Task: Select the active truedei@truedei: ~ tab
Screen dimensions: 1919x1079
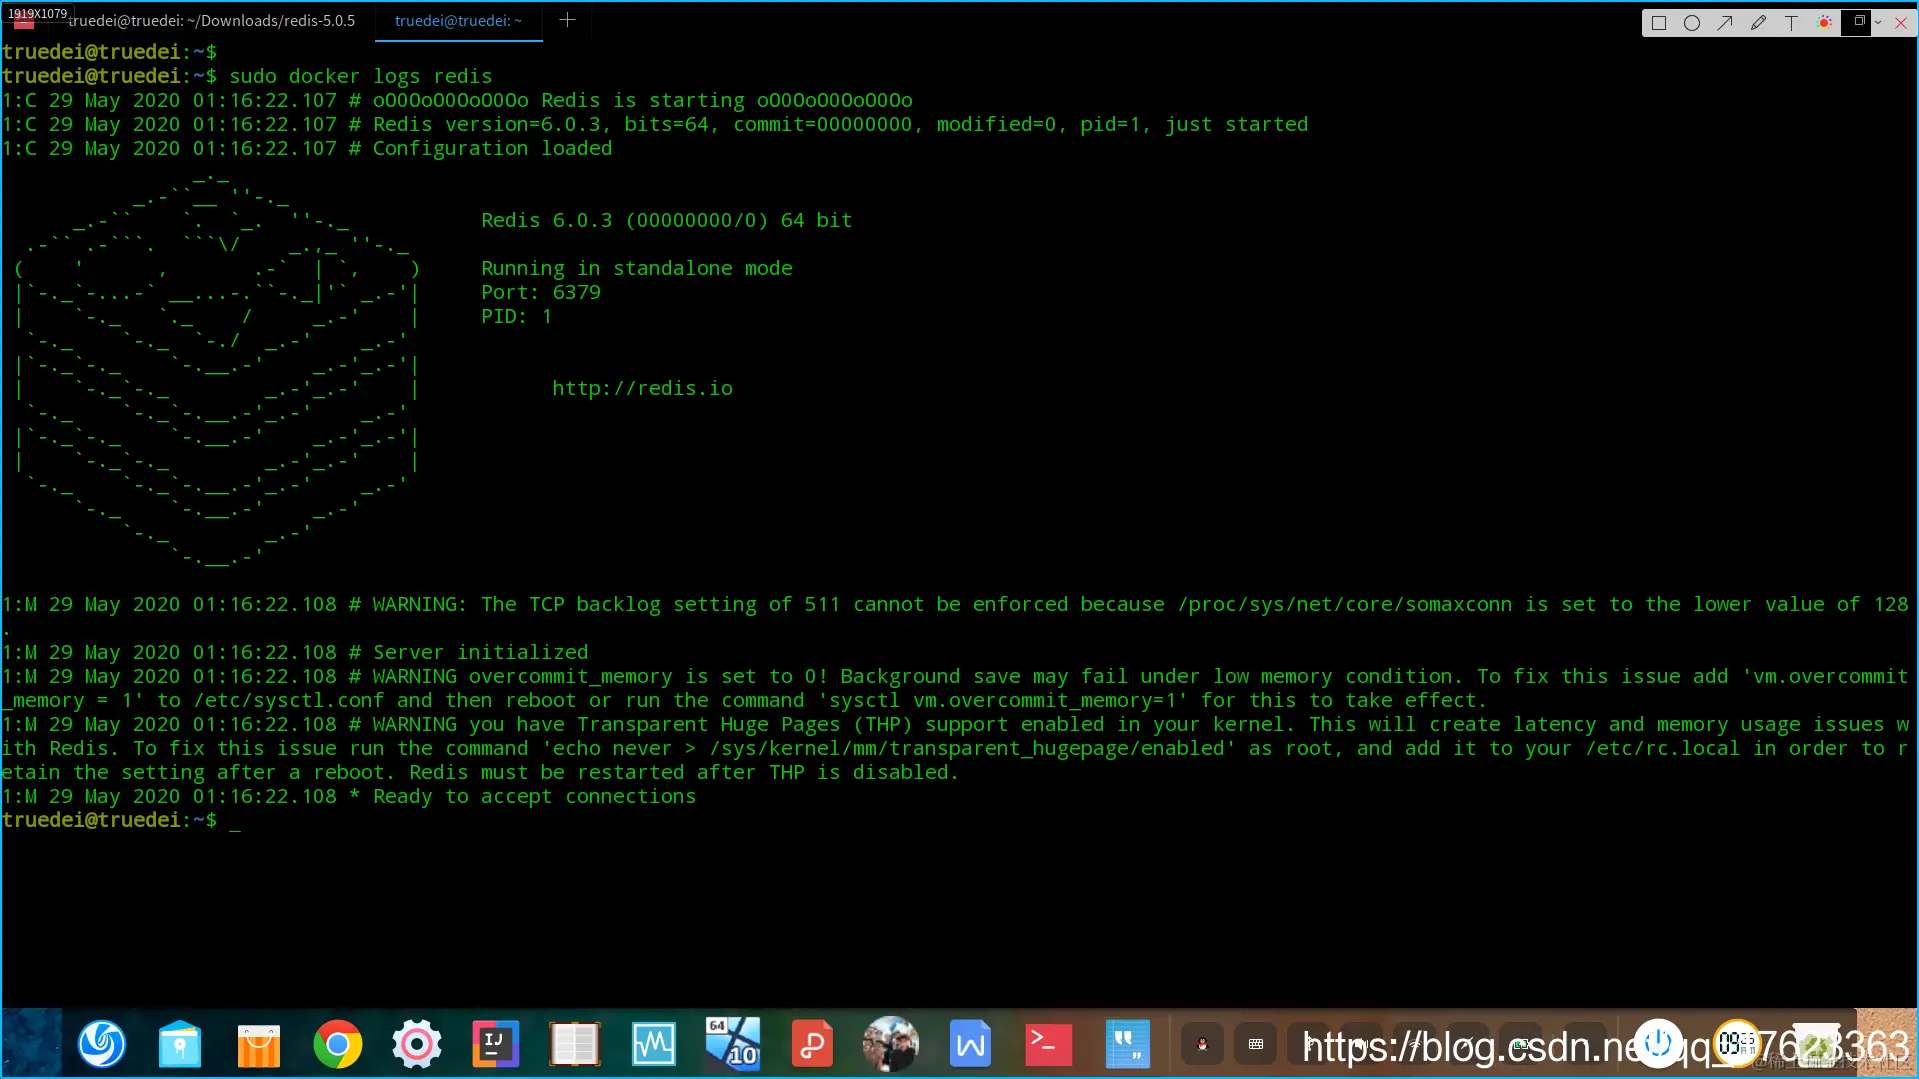Action: tap(458, 20)
